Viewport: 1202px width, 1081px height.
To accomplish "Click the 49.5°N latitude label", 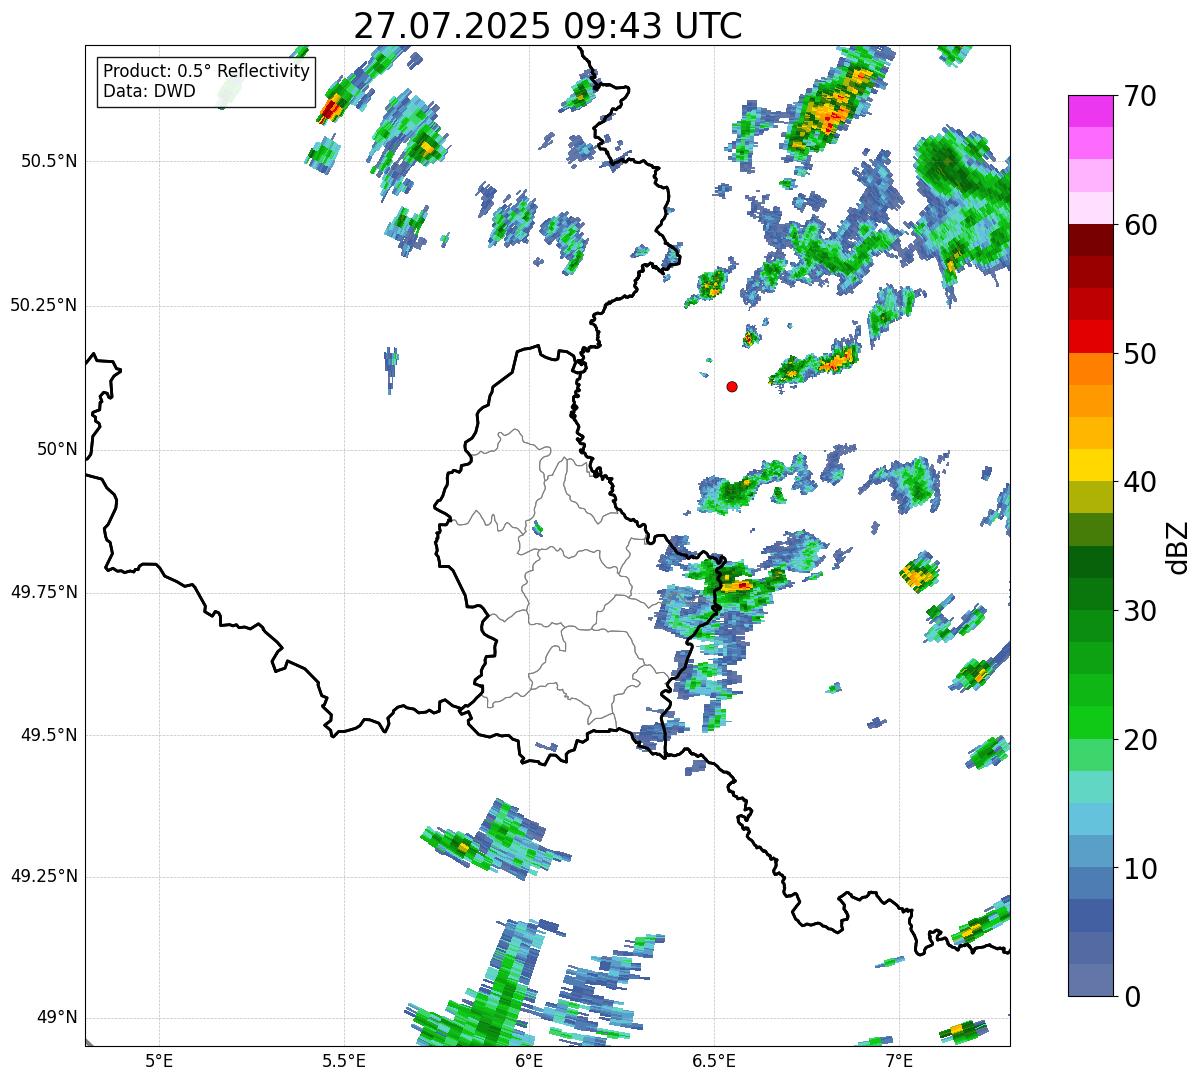I will tap(49, 735).
